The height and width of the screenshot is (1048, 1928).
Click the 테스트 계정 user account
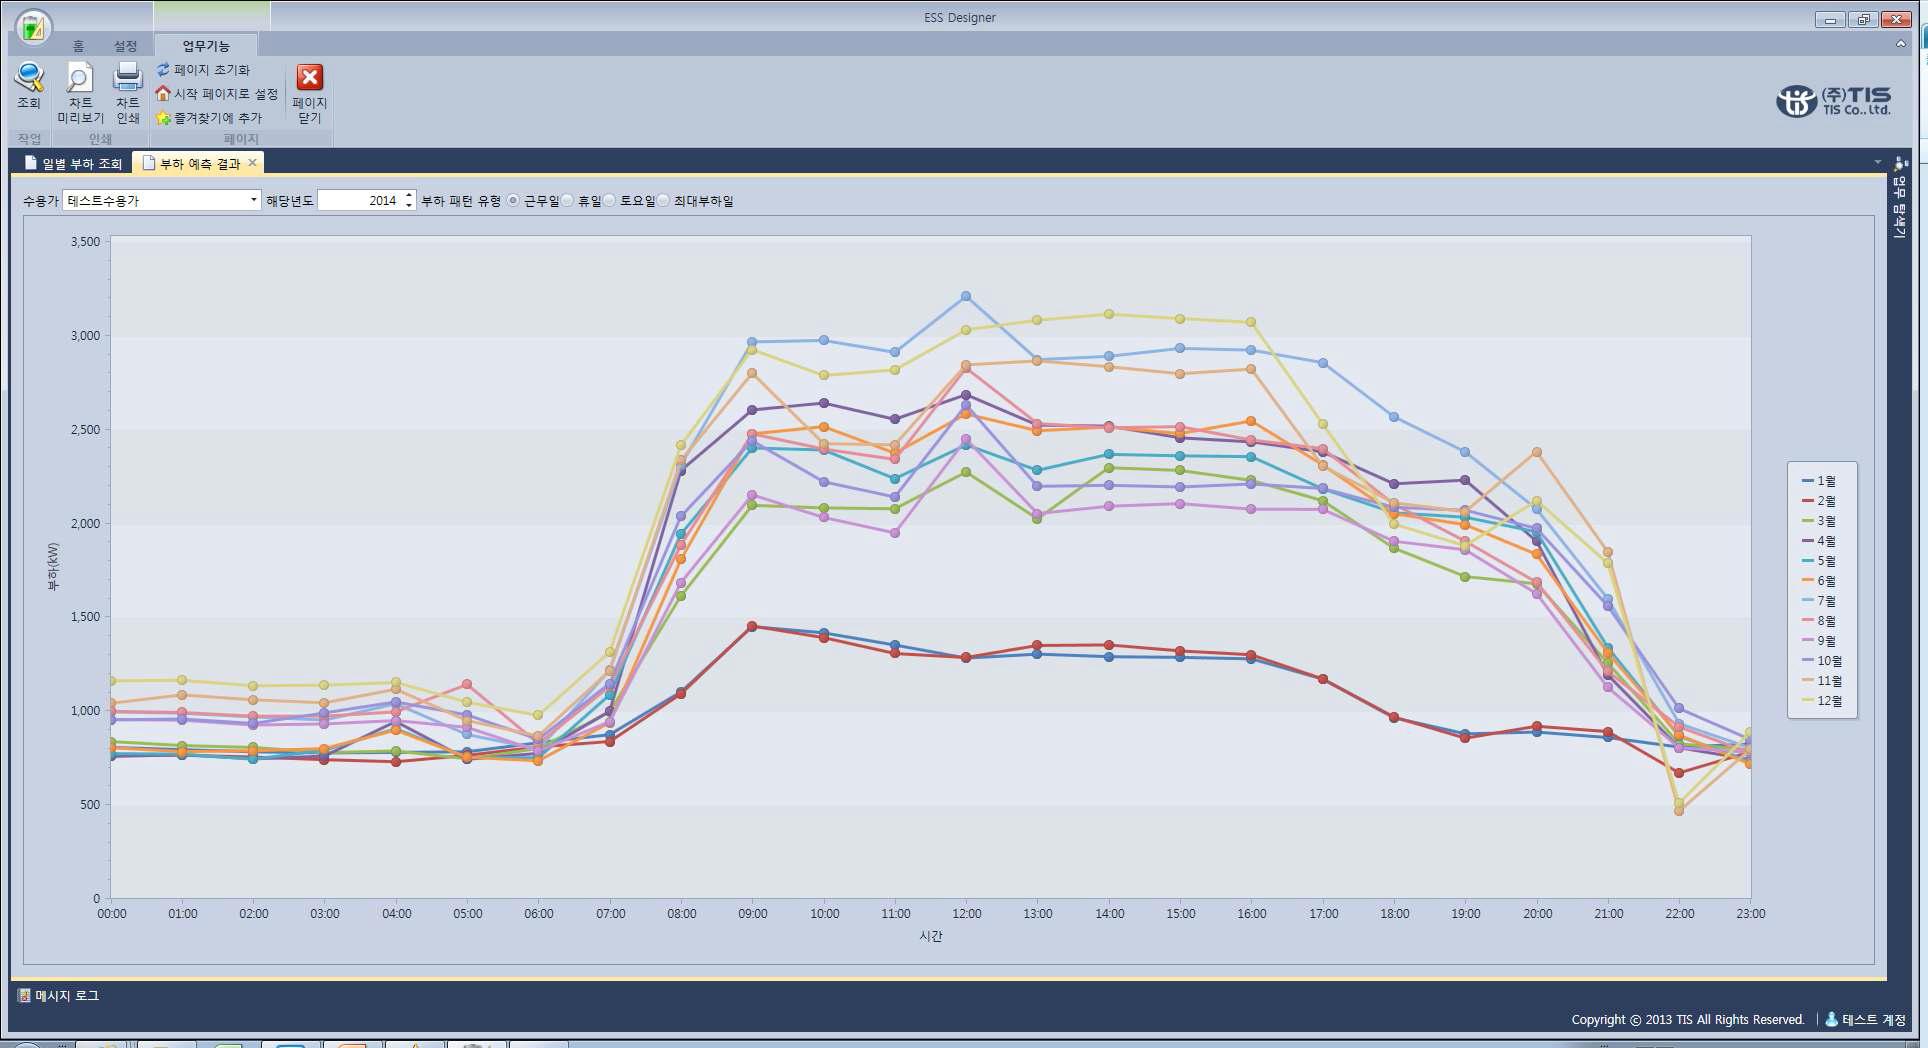tap(1866, 1019)
